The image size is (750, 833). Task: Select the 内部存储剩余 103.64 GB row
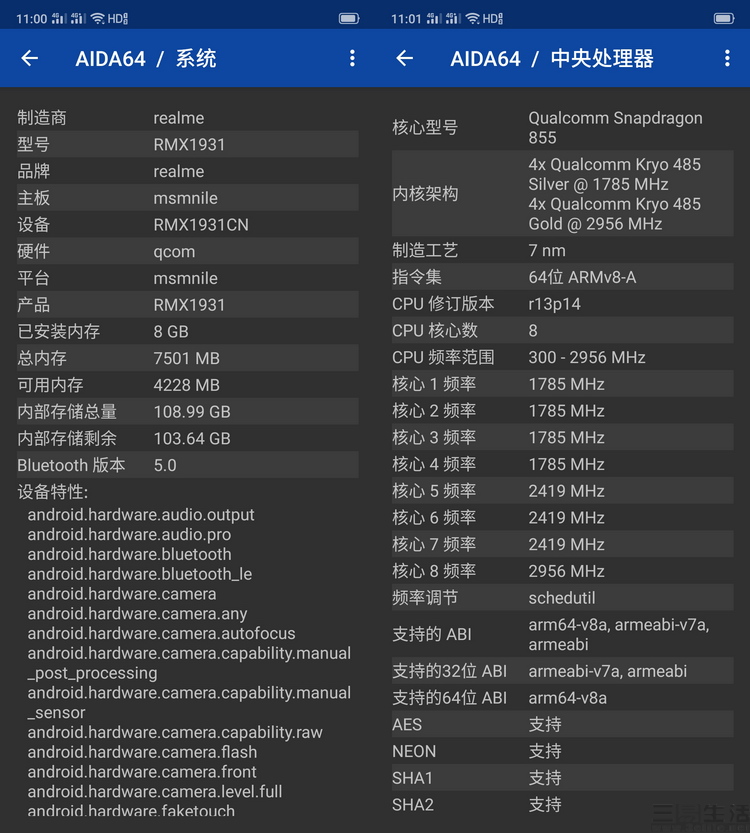(188, 438)
